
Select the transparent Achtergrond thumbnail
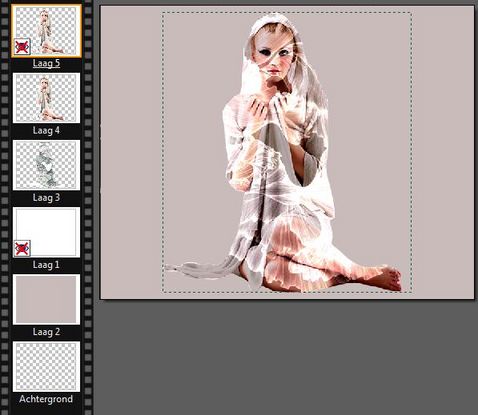pos(46,366)
